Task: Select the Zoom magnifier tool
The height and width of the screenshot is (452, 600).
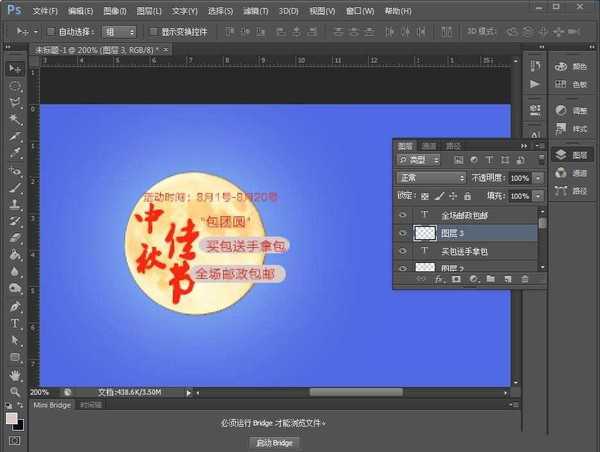Action: [15, 391]
